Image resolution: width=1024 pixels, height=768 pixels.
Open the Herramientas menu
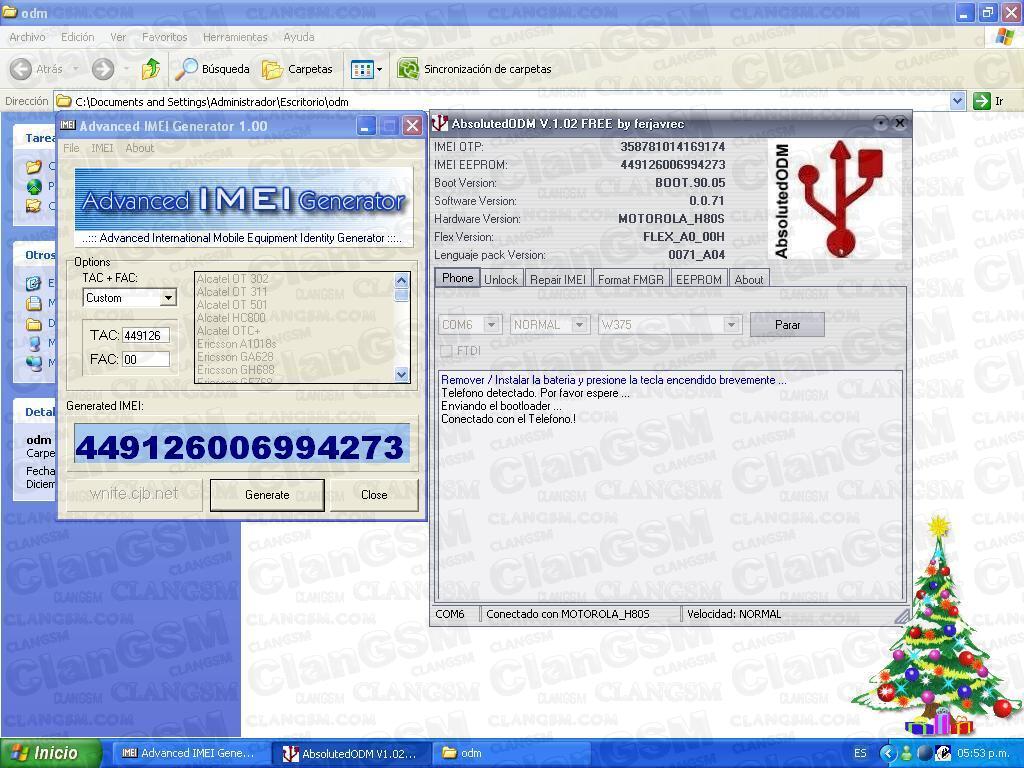235,37
